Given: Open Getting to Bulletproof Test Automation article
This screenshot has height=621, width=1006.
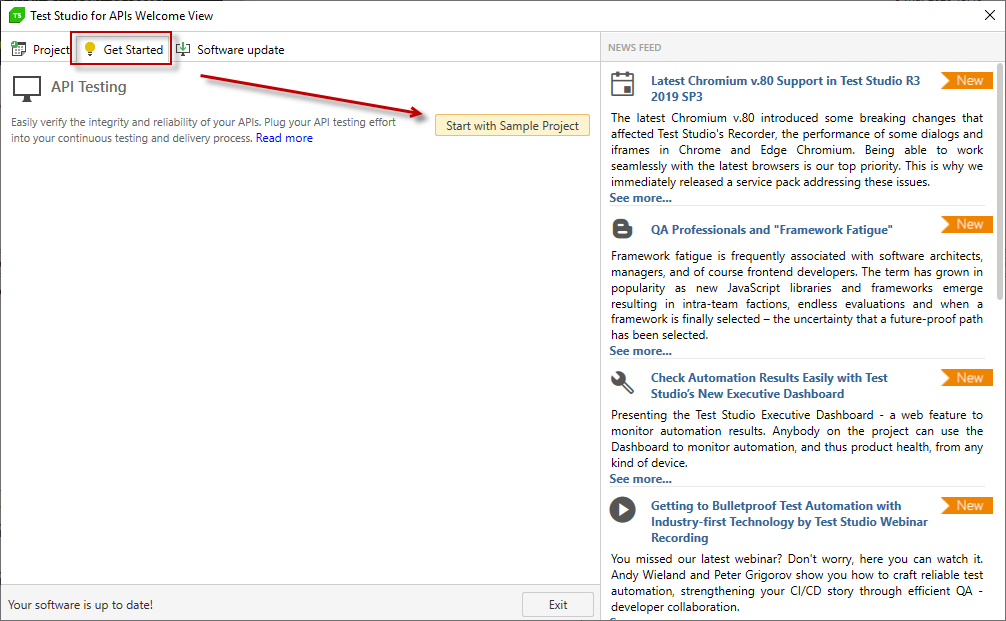Looking at the screenshot, I should coord(789,522).
